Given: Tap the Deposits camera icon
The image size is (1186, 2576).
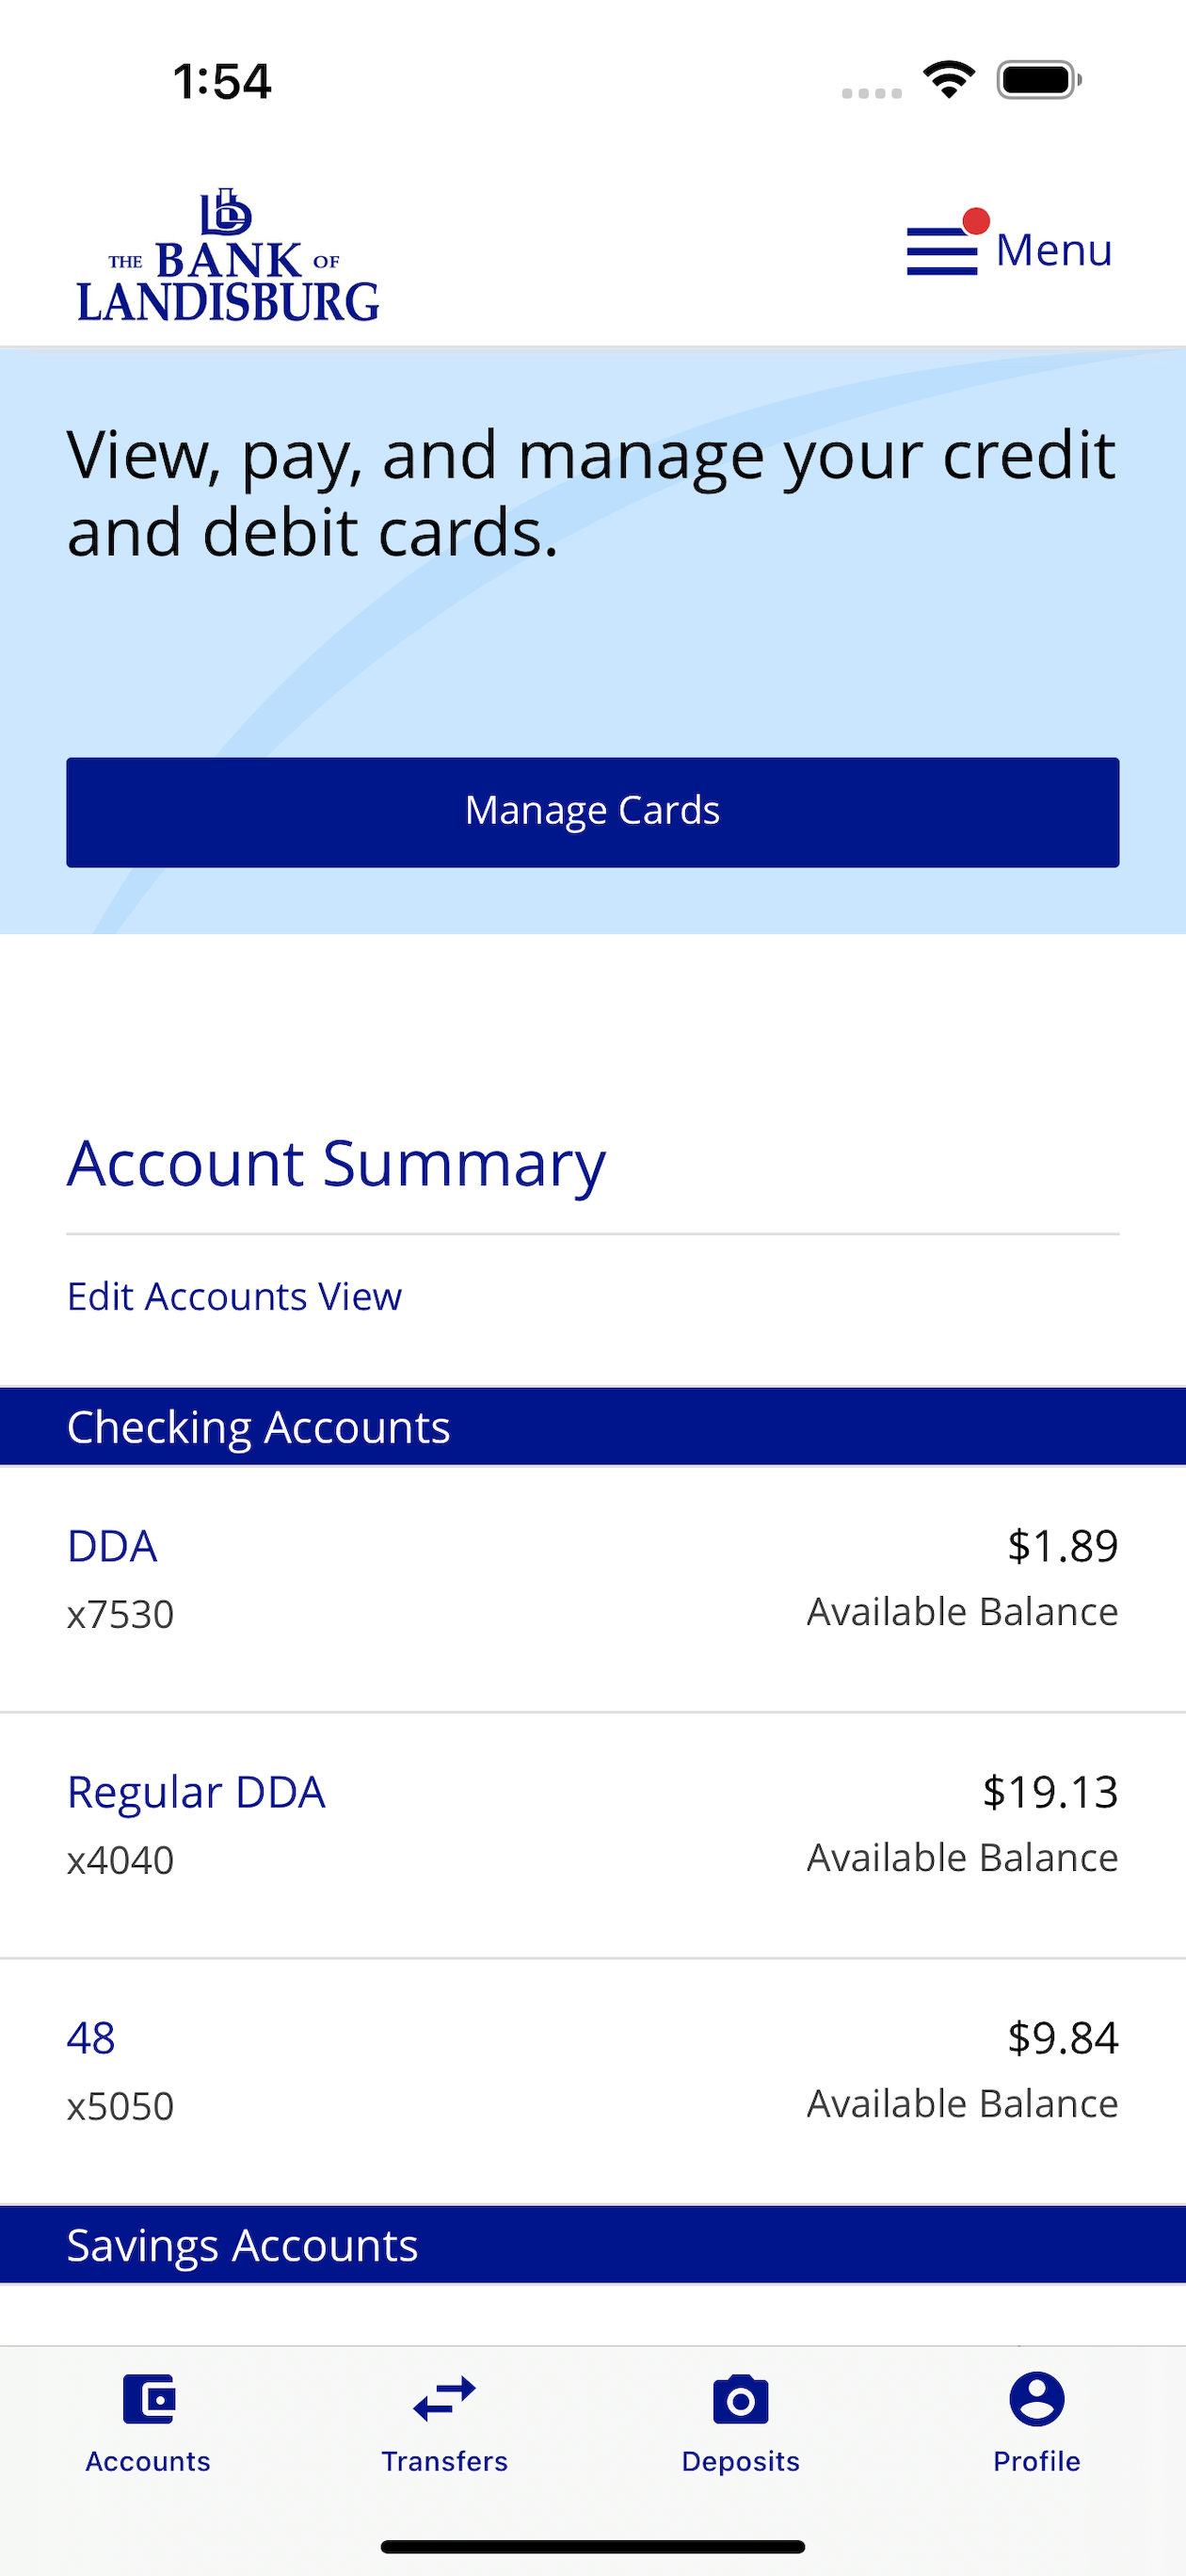Looking at the screenshot, I should [741, 2399].
